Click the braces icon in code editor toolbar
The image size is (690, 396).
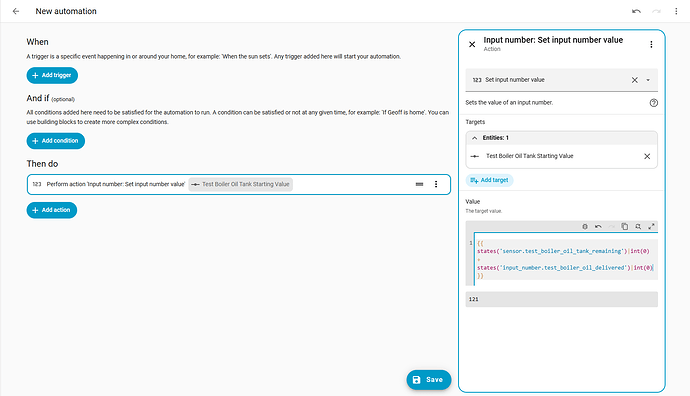[x=585, y=226]
